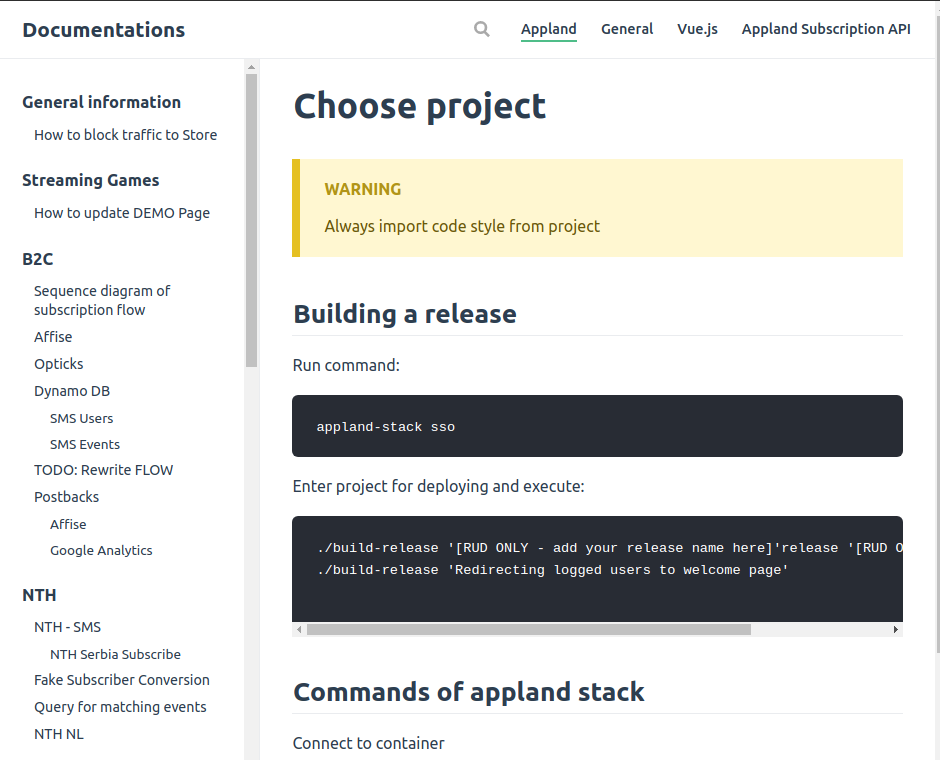The height and width of the screenshot is (760, 940).
Task: Click code block scroll-right arrow
Action: (896, 629)
